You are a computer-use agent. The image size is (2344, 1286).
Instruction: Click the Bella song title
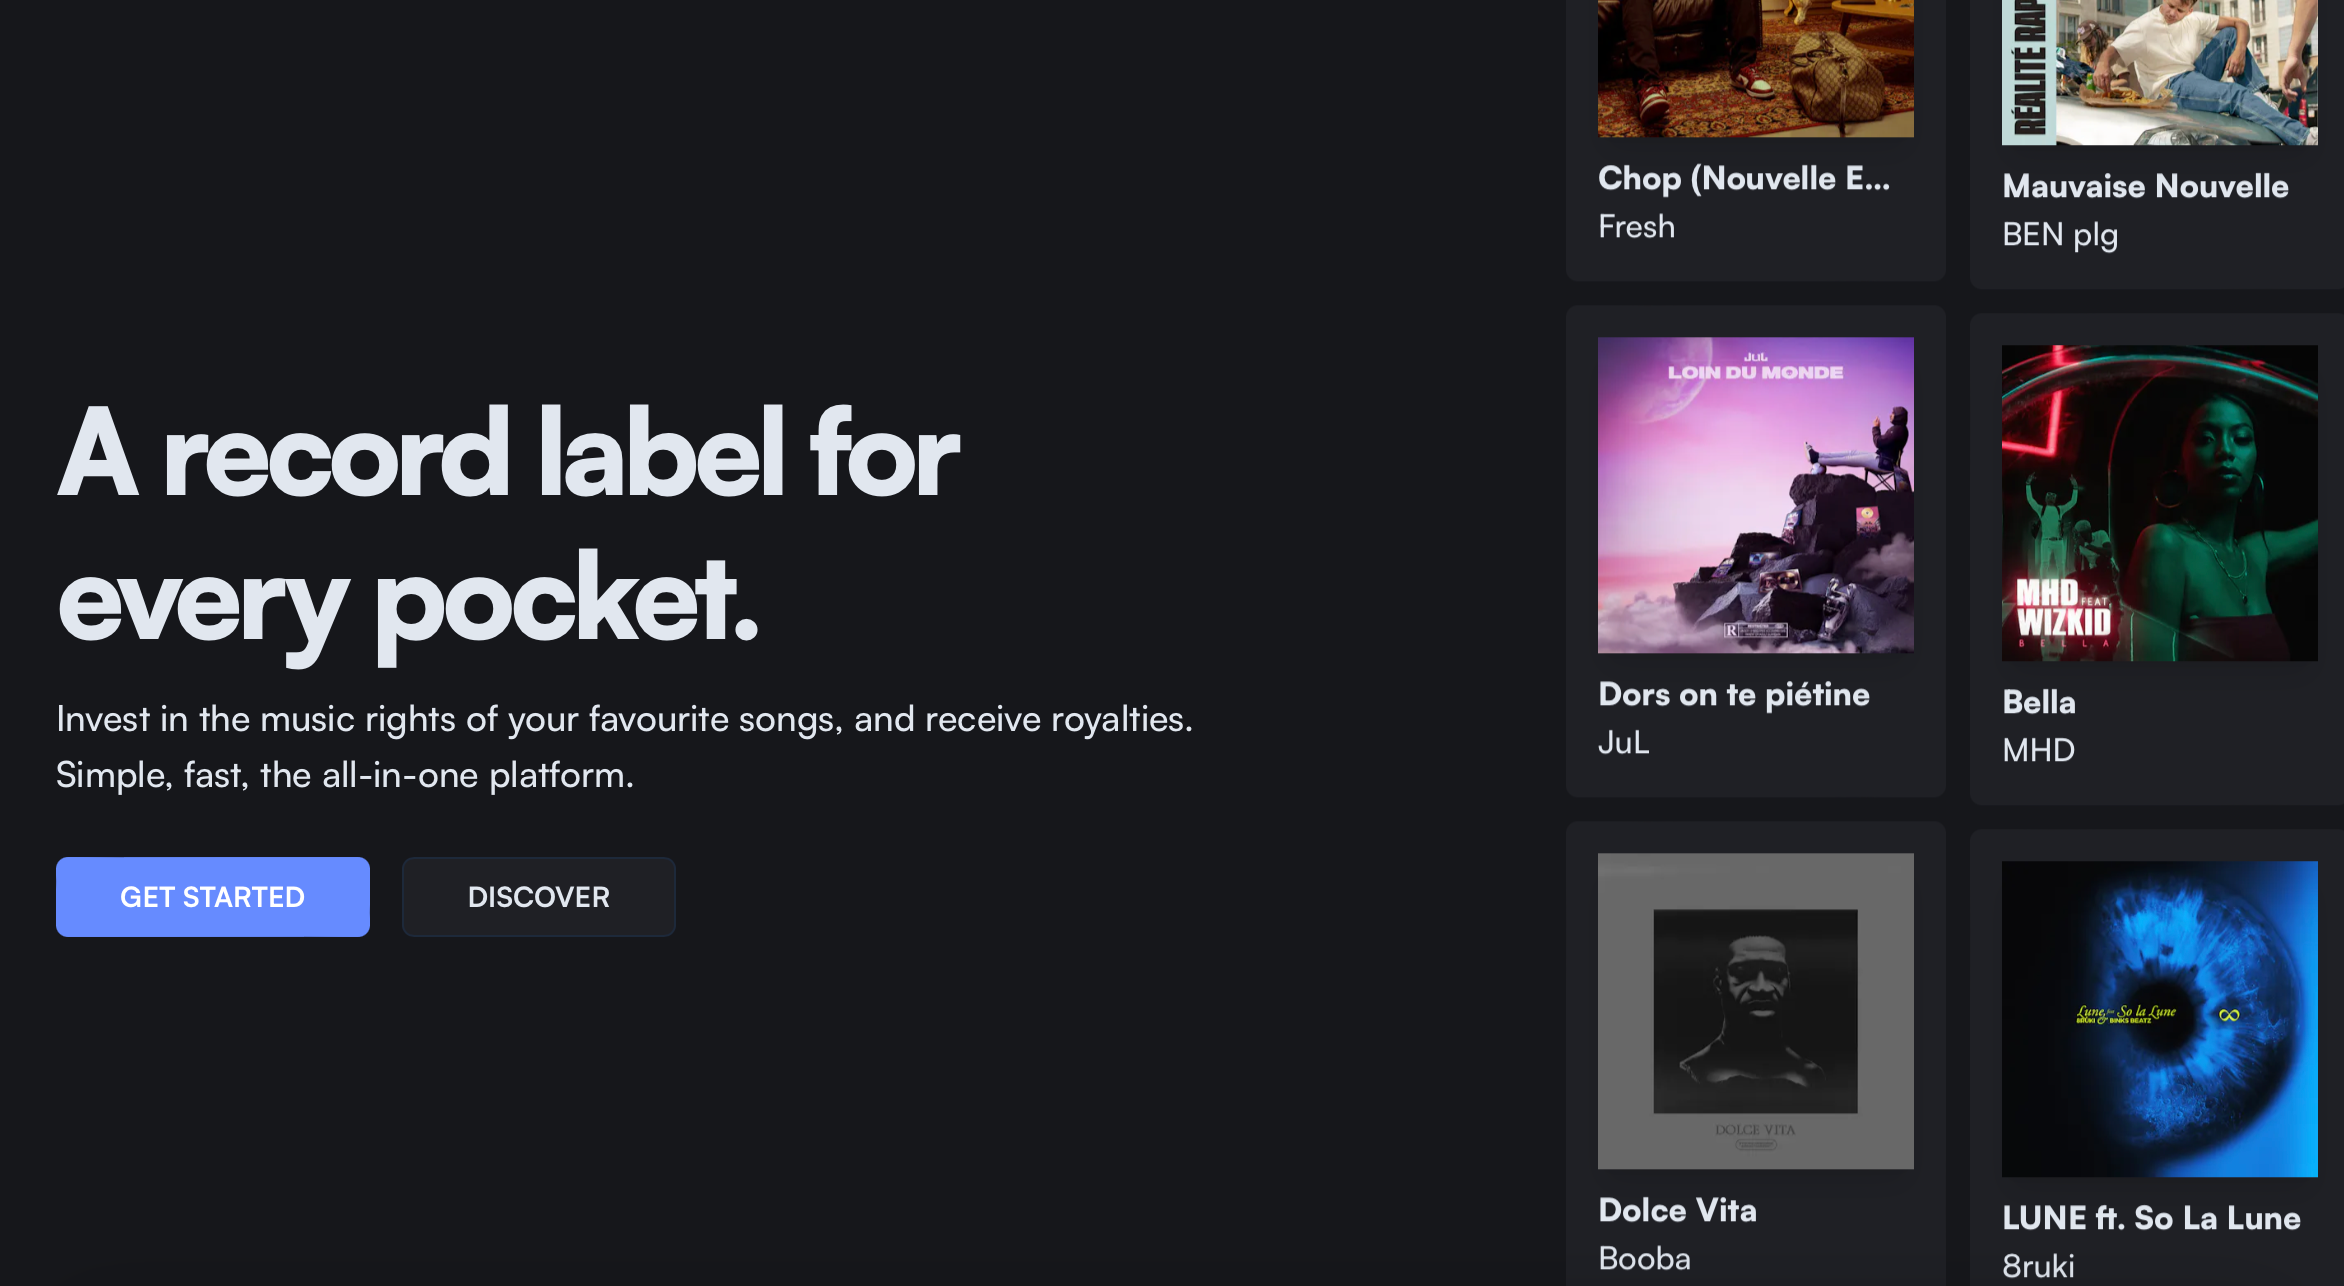2038,703
